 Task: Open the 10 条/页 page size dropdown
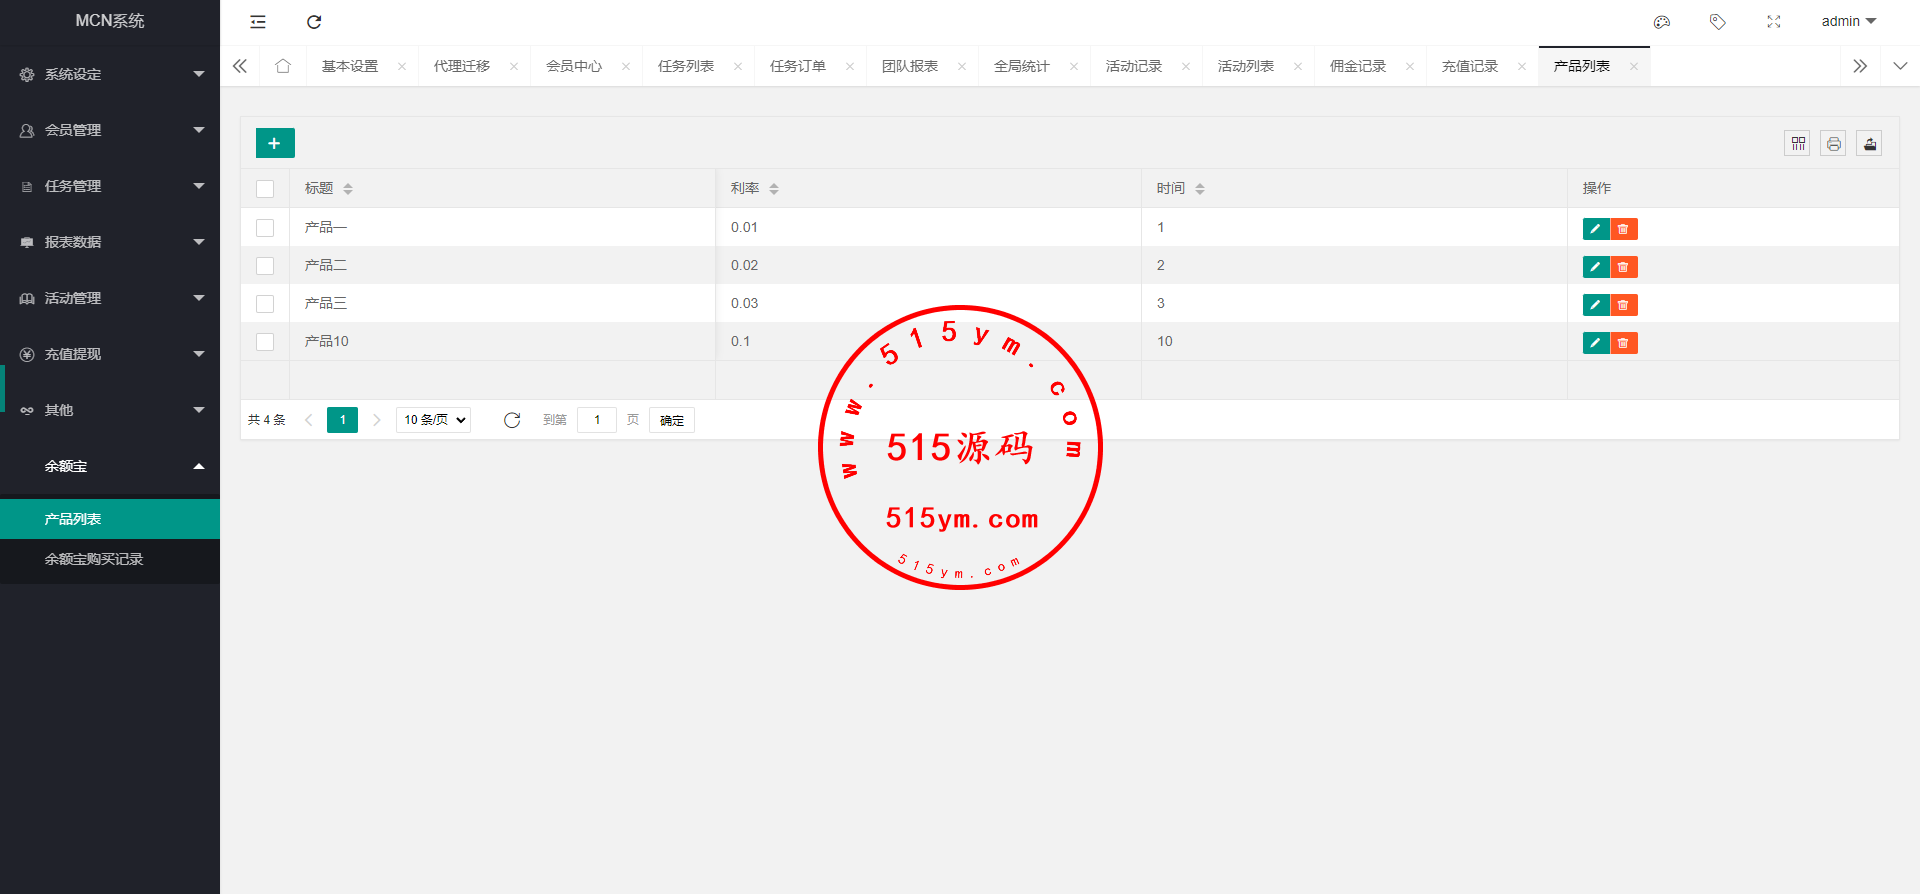(434, 420)
